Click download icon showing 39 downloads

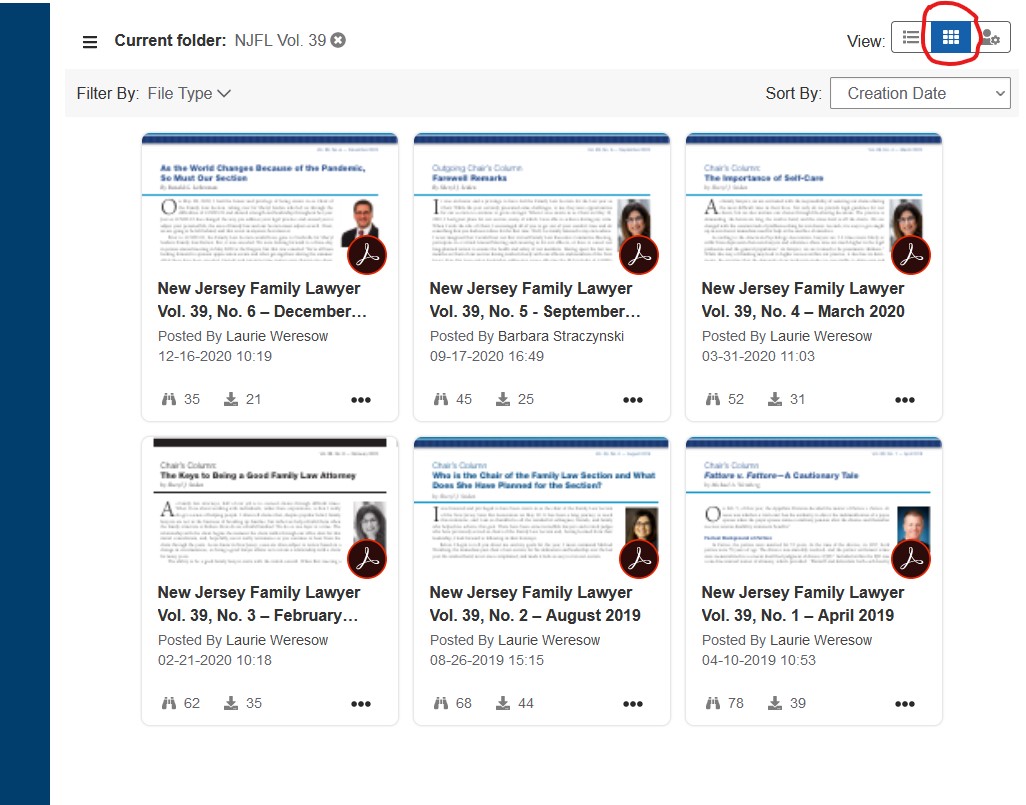point(775,703)
